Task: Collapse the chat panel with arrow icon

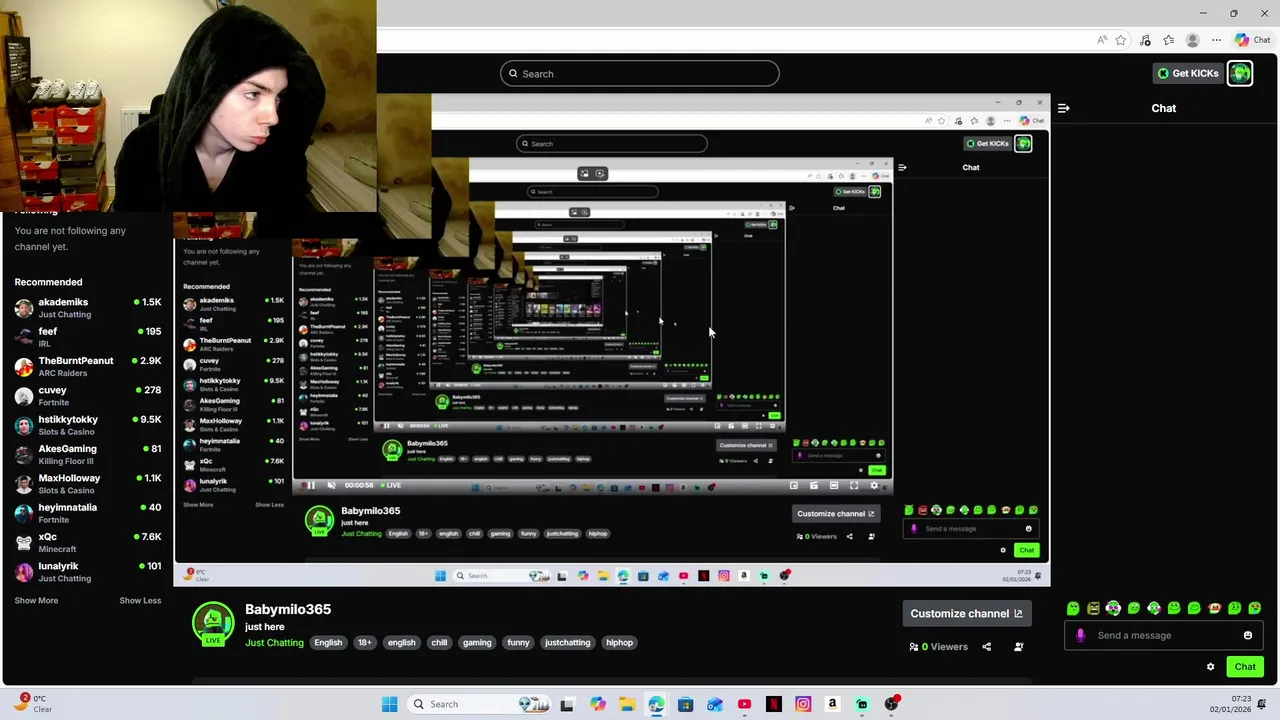Action: pyautogui.click(x=1063, y=108)
